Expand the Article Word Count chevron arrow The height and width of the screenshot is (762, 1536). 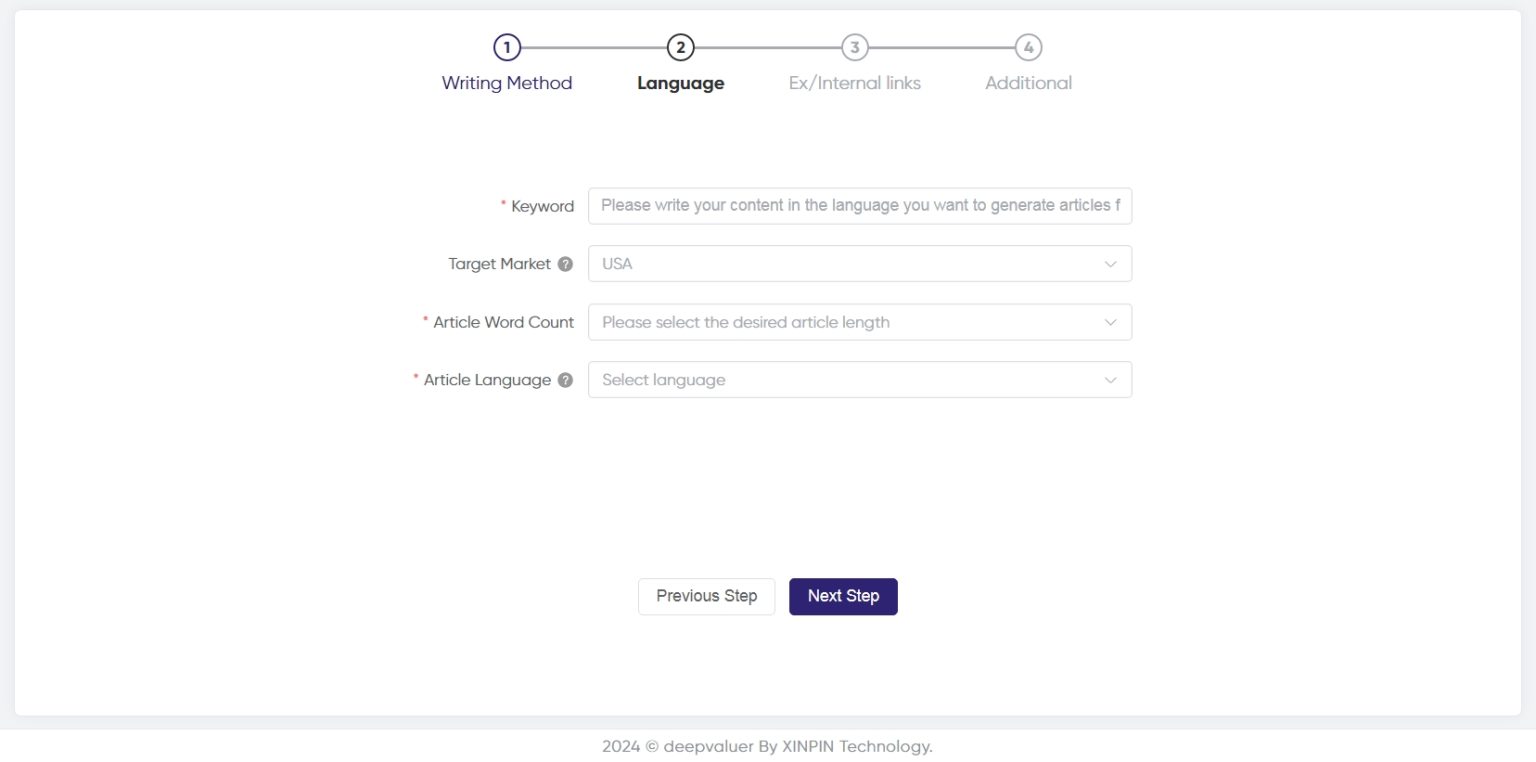point(1110,322)
